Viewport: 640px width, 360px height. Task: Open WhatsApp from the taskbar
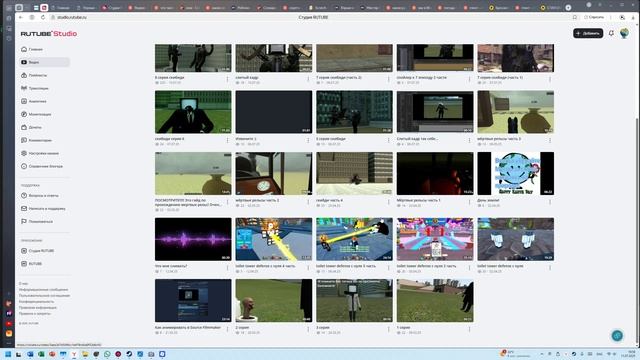tap(107, 354)
